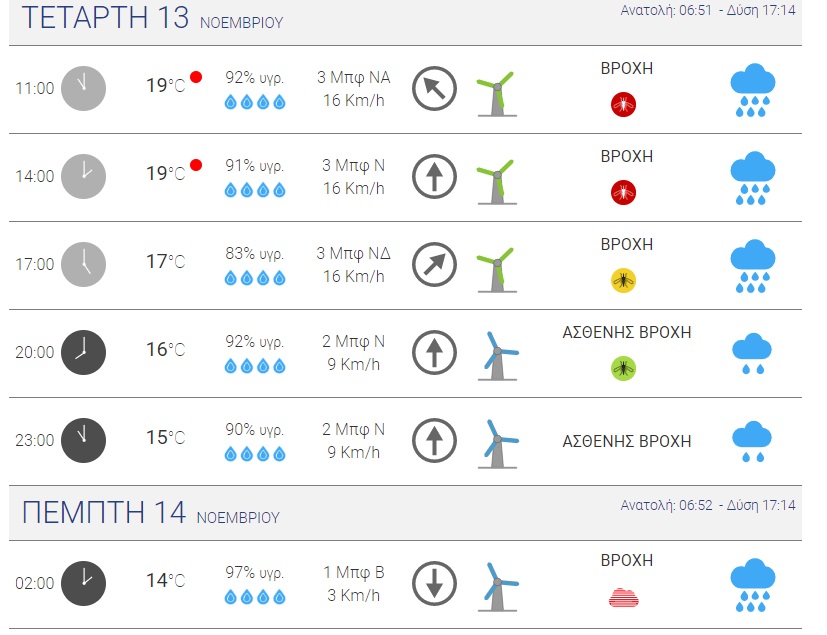Screen dimensions: 827x635
Task: Click the humidity droplets under 83% υγρ.
Action: pyautogui.click(x=254, y=278)
